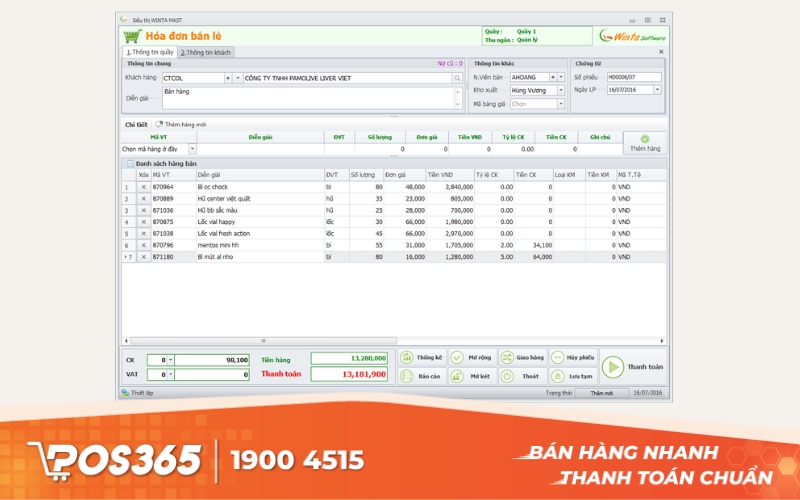Click the Số lượng green column header

pyautogui.click(x=380, y=137)
